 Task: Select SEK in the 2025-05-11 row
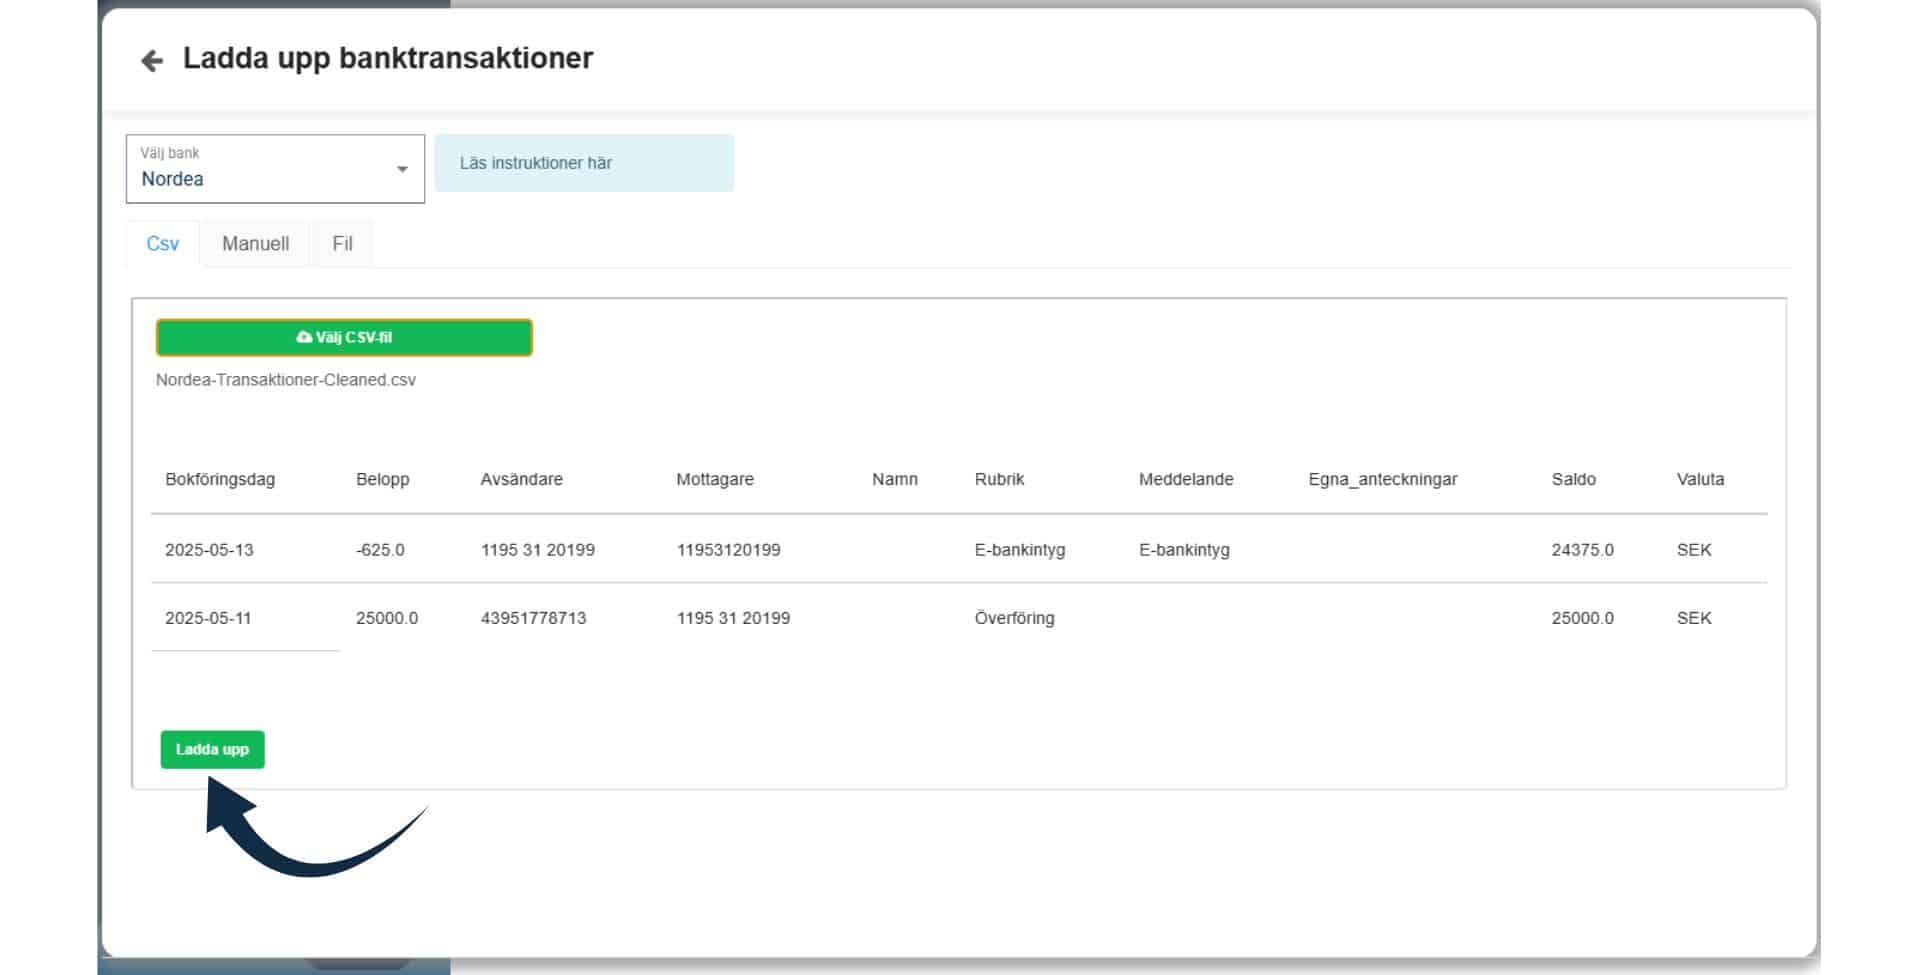[x=1695, y=618]
